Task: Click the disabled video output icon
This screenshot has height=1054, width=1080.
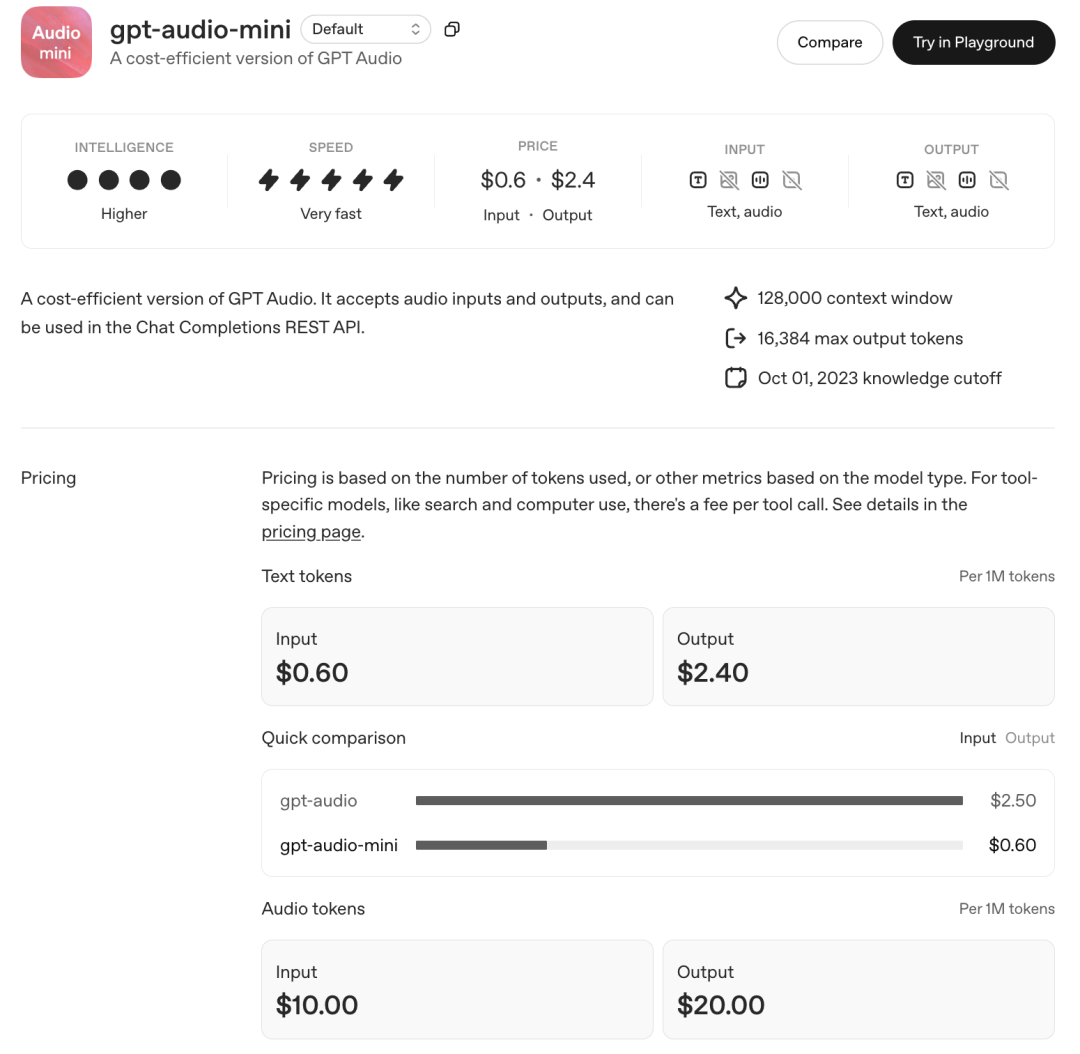Action: (998, 180)
